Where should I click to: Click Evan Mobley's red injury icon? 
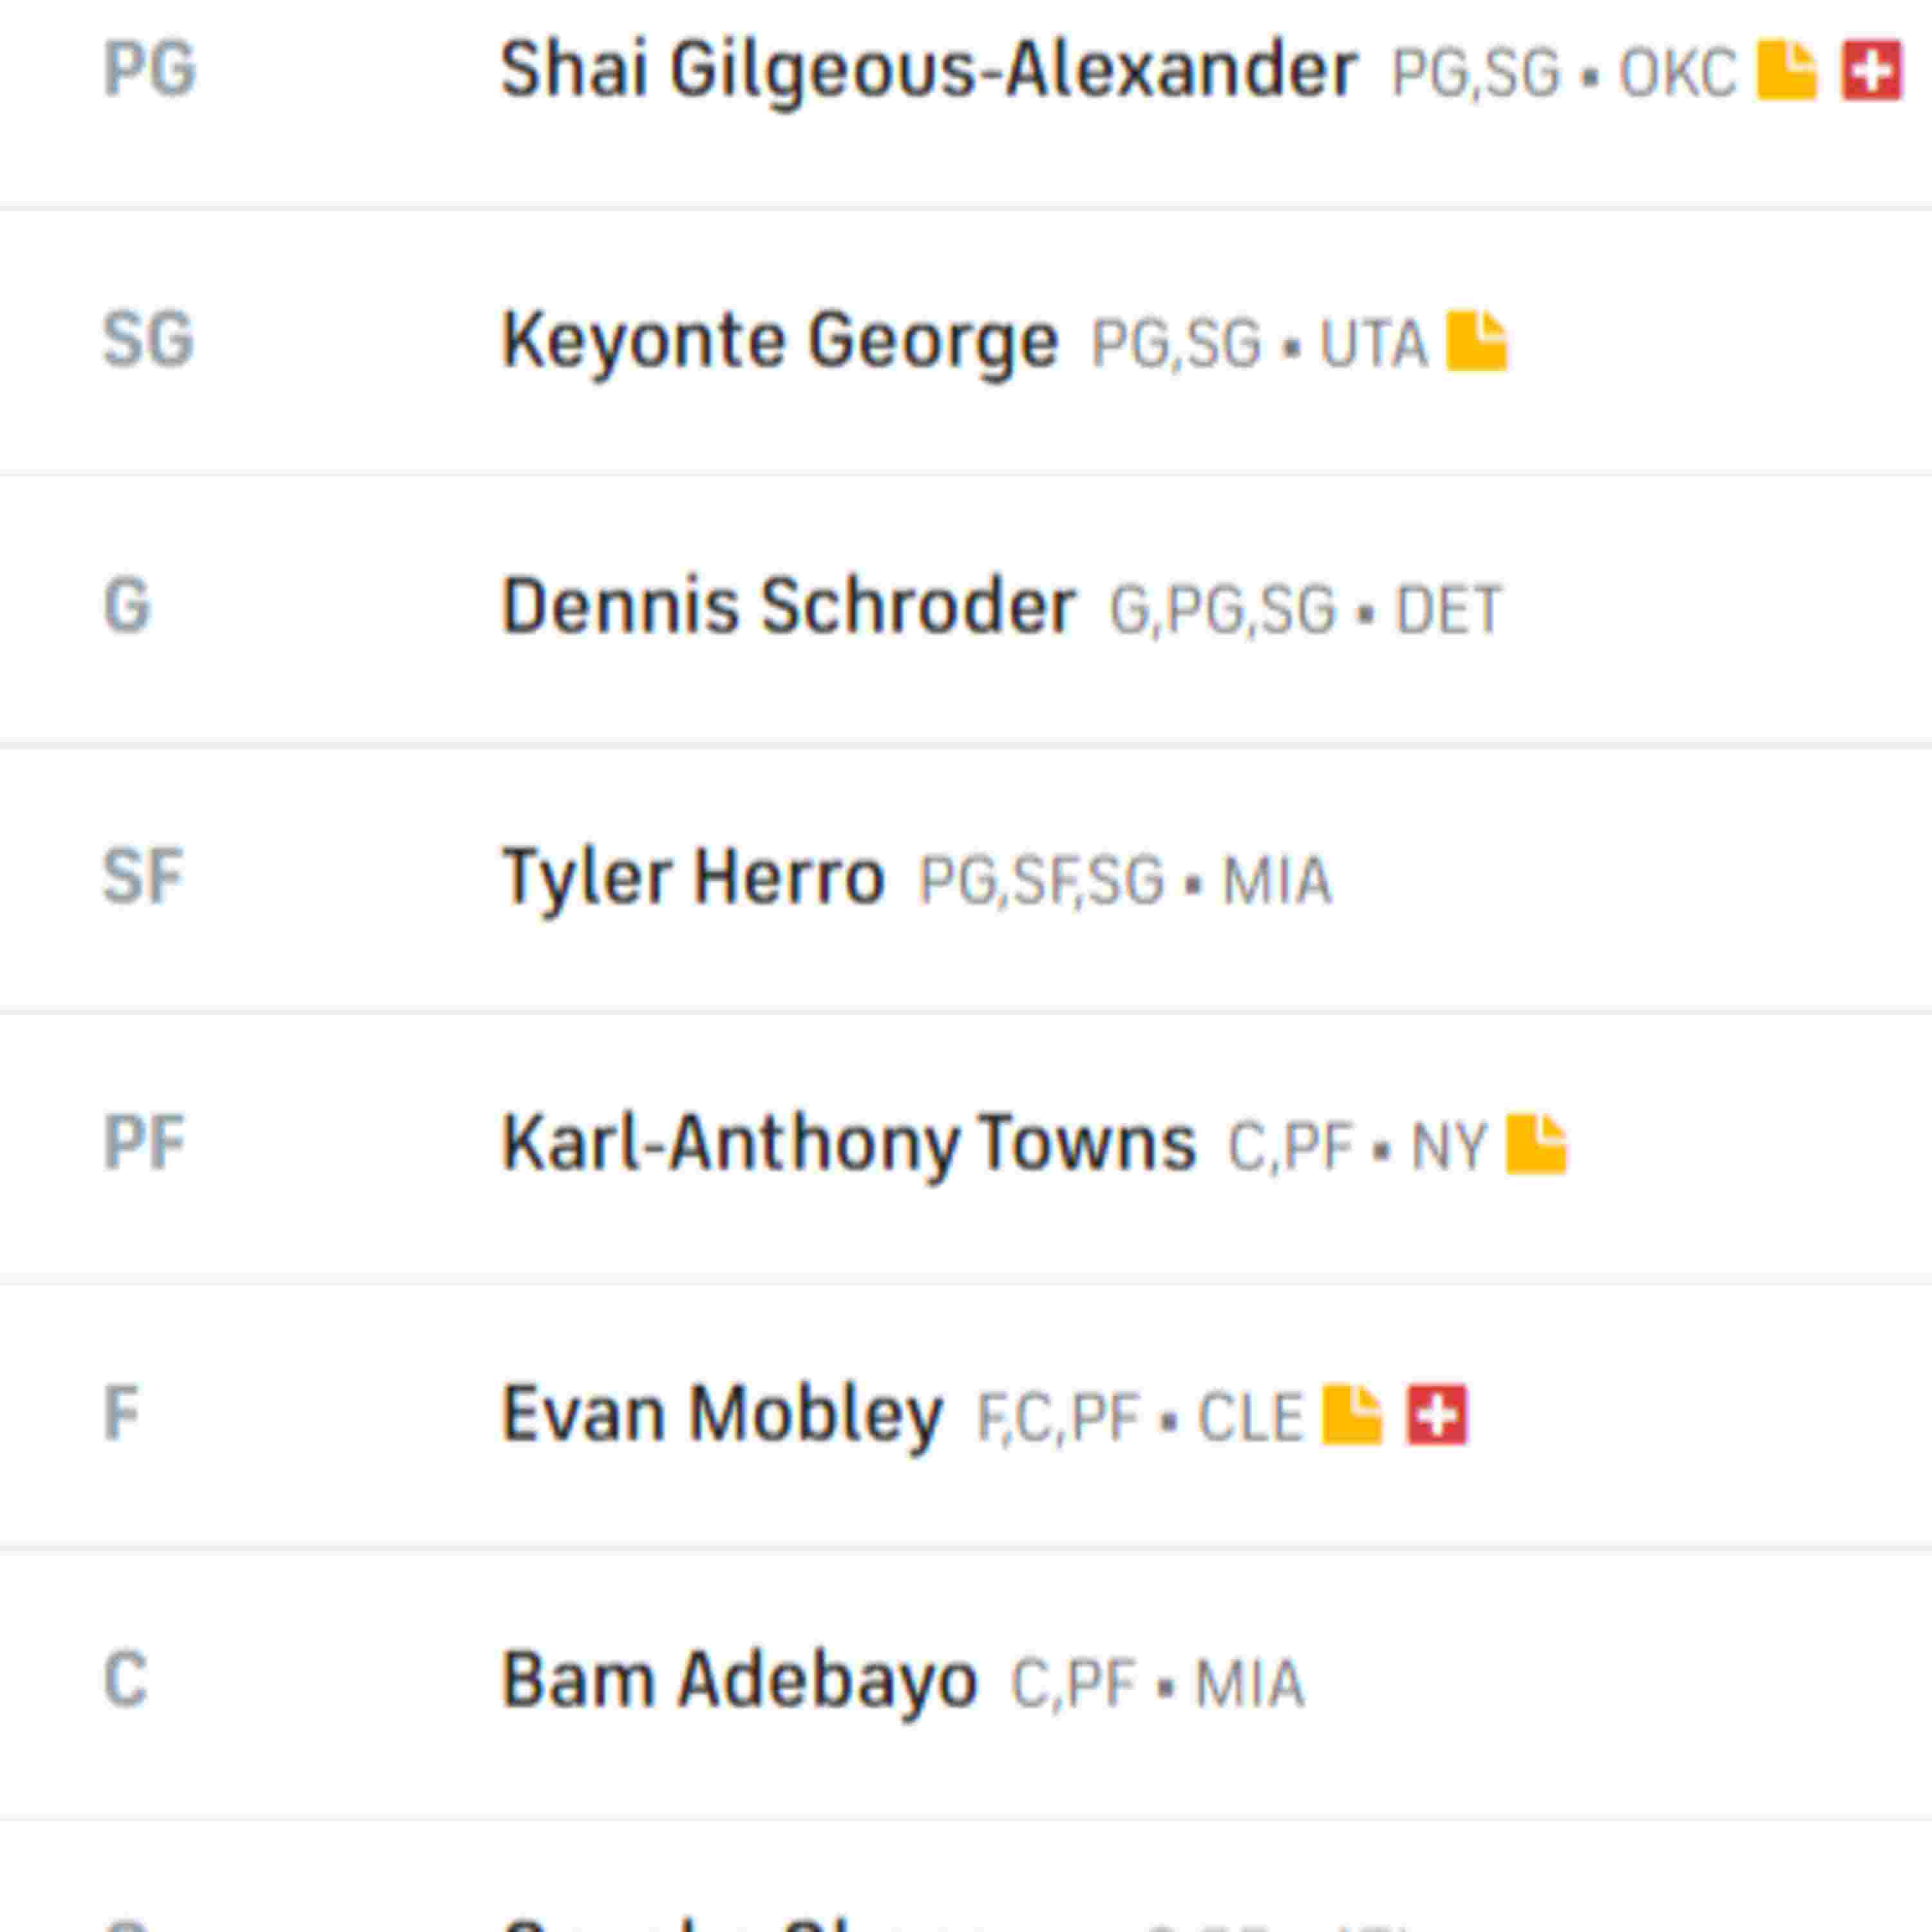(x=1437, y=1415)
